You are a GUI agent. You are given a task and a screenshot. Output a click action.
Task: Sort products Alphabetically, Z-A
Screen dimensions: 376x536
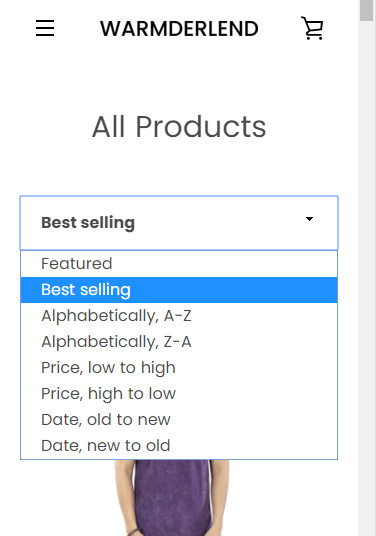(x=179, y=342)
